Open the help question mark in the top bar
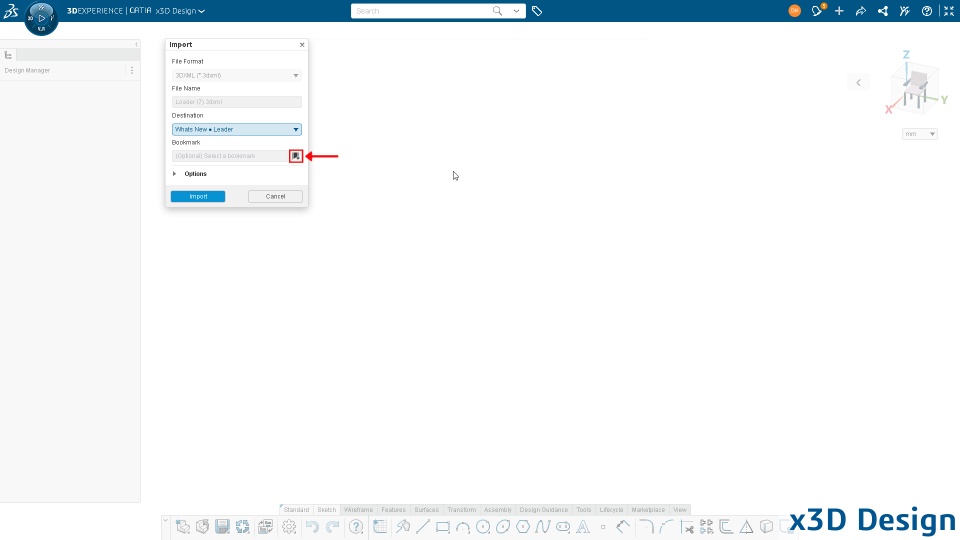This screenshot has height=540, width=960. [927, 11]
